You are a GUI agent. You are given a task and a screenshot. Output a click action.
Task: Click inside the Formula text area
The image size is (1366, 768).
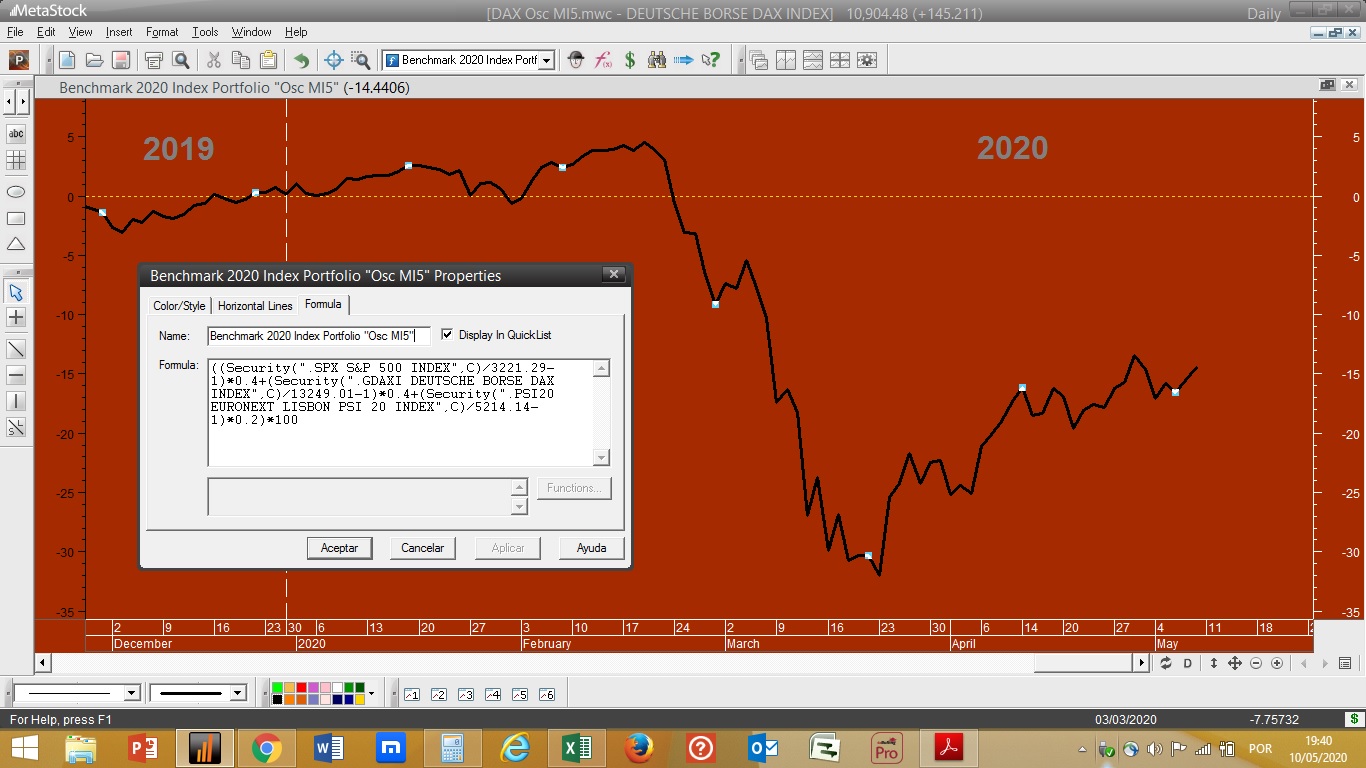tap(401, 412)
